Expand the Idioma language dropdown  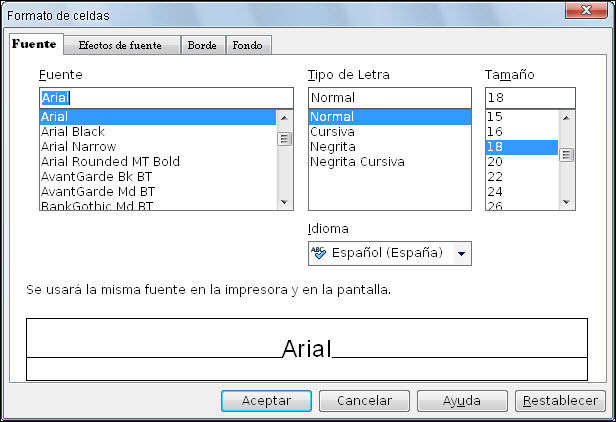pyautogui.click(x=461, y=253)
